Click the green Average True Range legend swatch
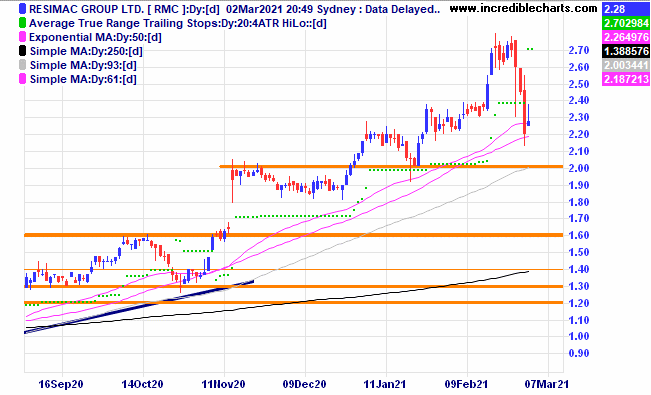The width and height of the screenshot is (651, 395). (x=22, y=23)
